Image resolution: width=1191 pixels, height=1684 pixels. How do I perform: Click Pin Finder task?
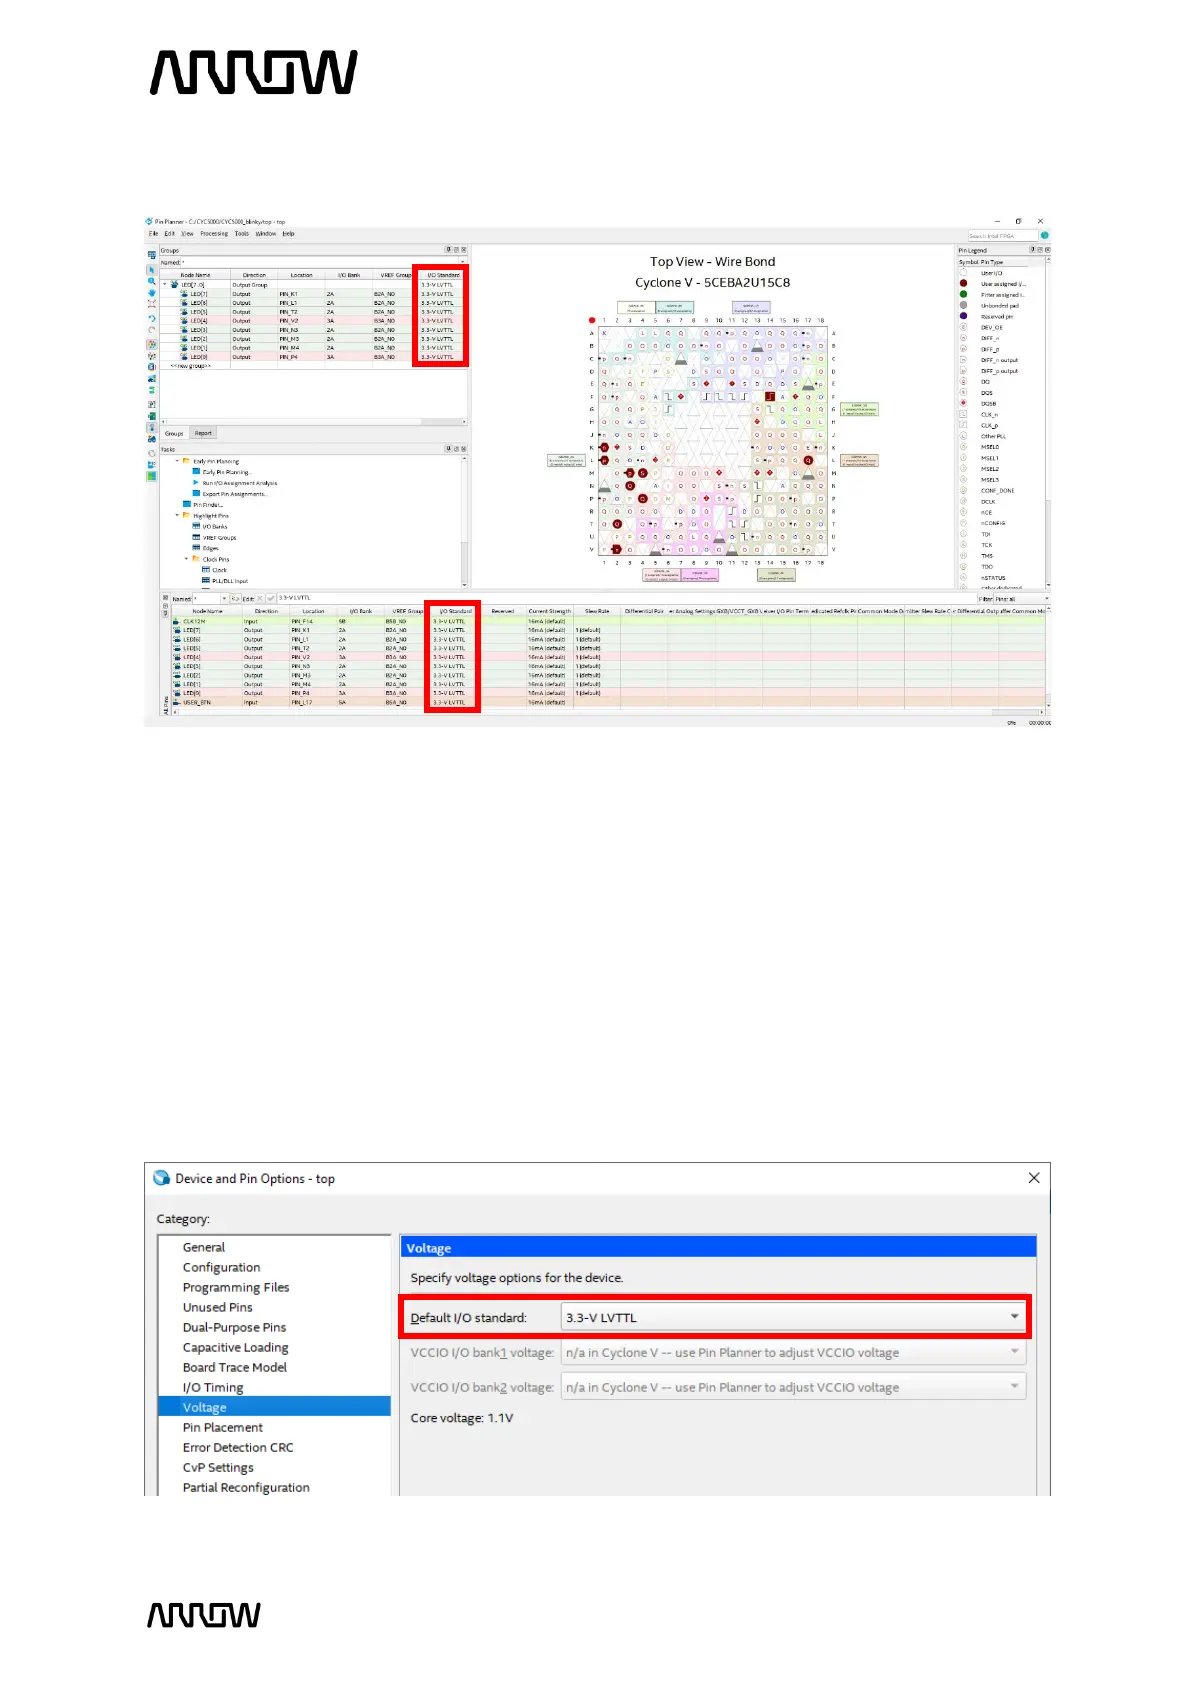[208, 505]
